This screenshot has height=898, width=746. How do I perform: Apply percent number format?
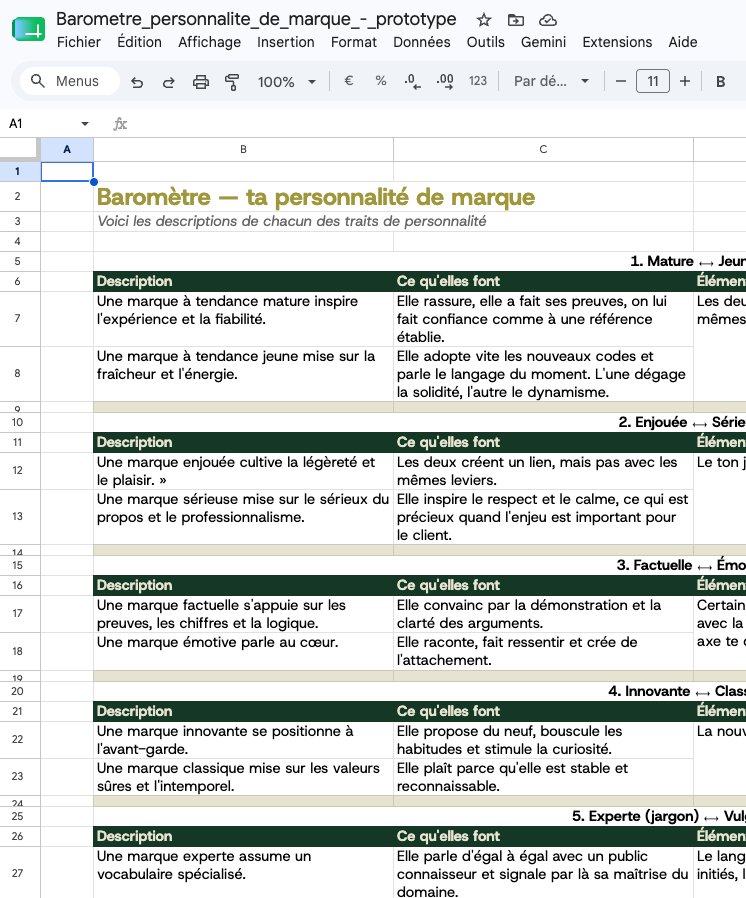(x=381, y=81)
